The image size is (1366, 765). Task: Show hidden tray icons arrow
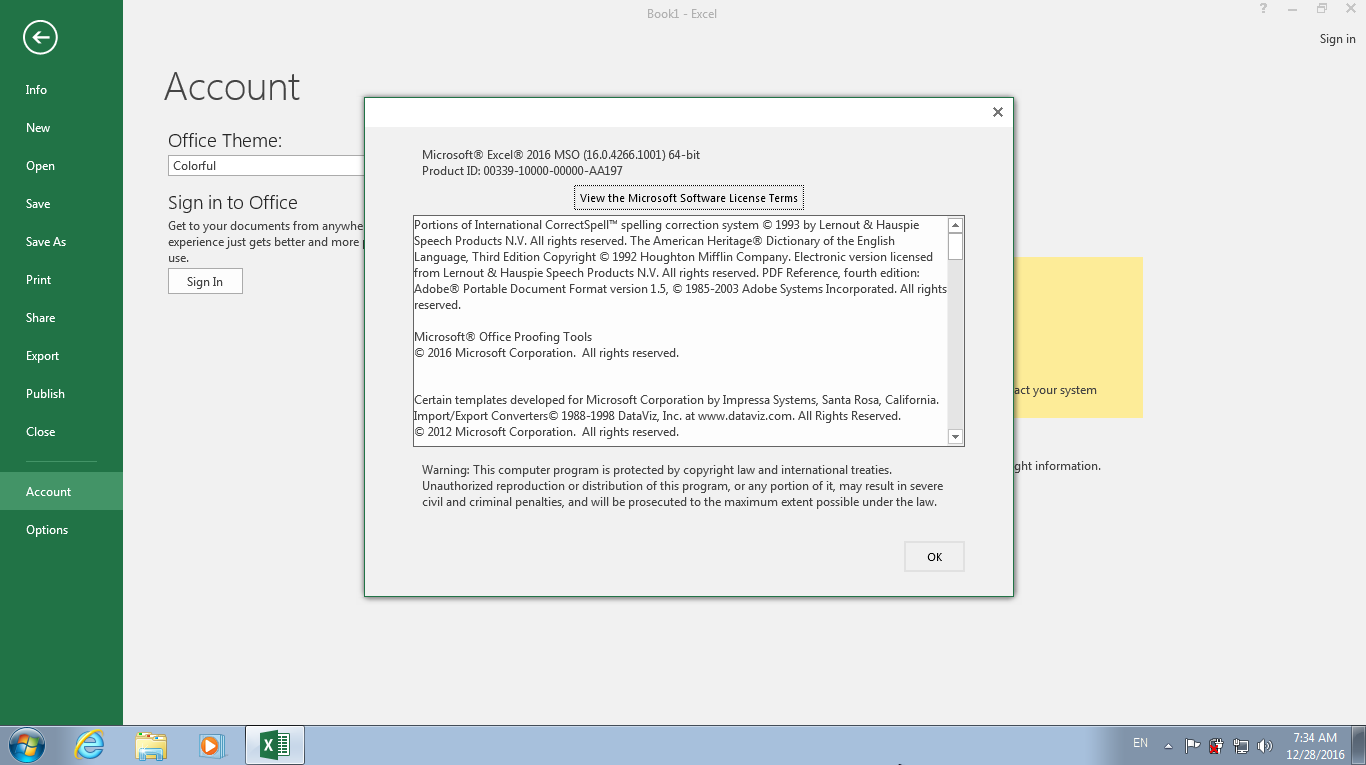pos(1168,746)
